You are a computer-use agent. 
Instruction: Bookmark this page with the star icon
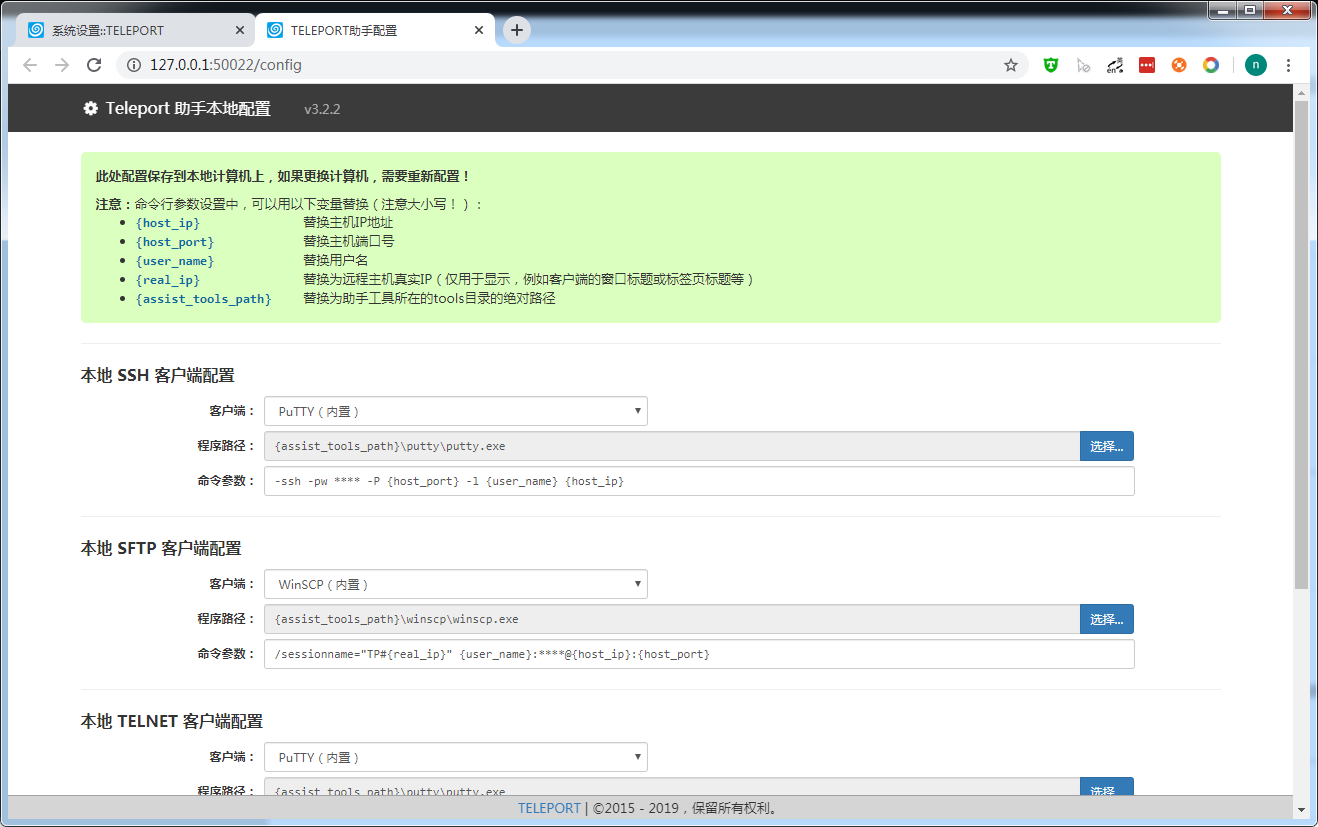click(x=1011, y=65)
